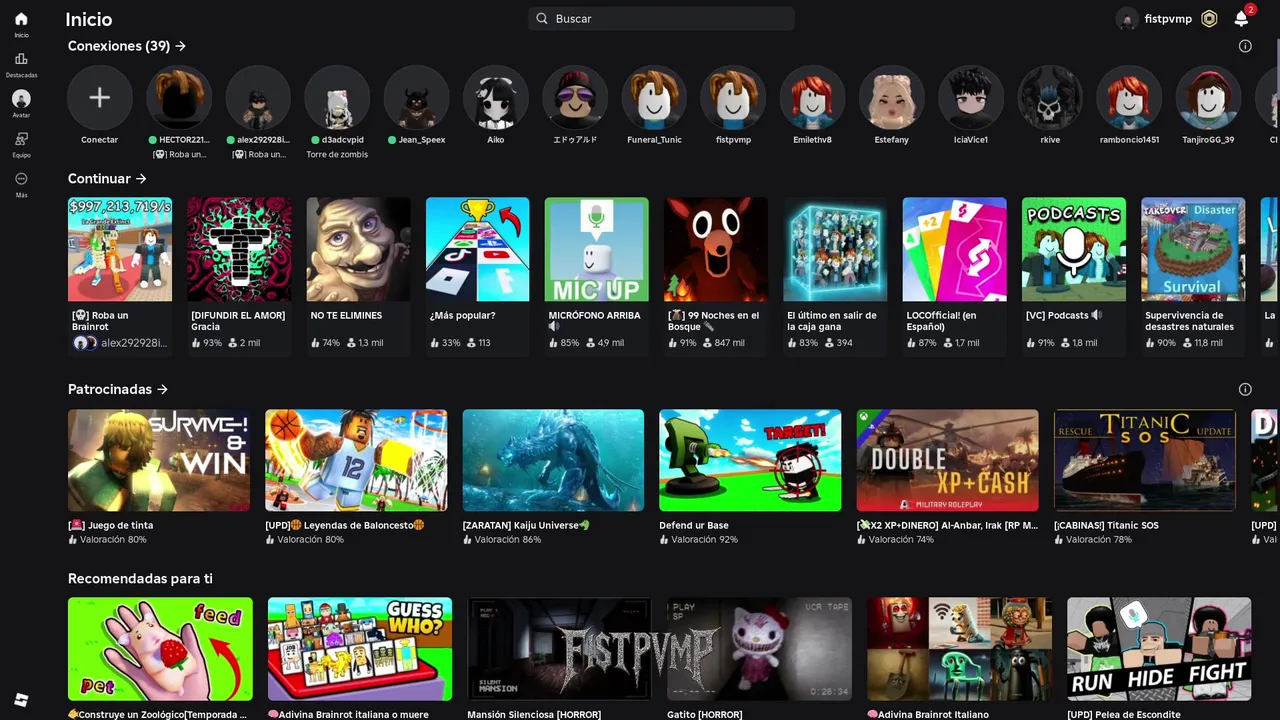Image resolution: width=1280 pixels, height=720 pixels.
Task: Open Al-Anbar, Irak sponsored thumbnail
Action: click(x=948, y=460)
